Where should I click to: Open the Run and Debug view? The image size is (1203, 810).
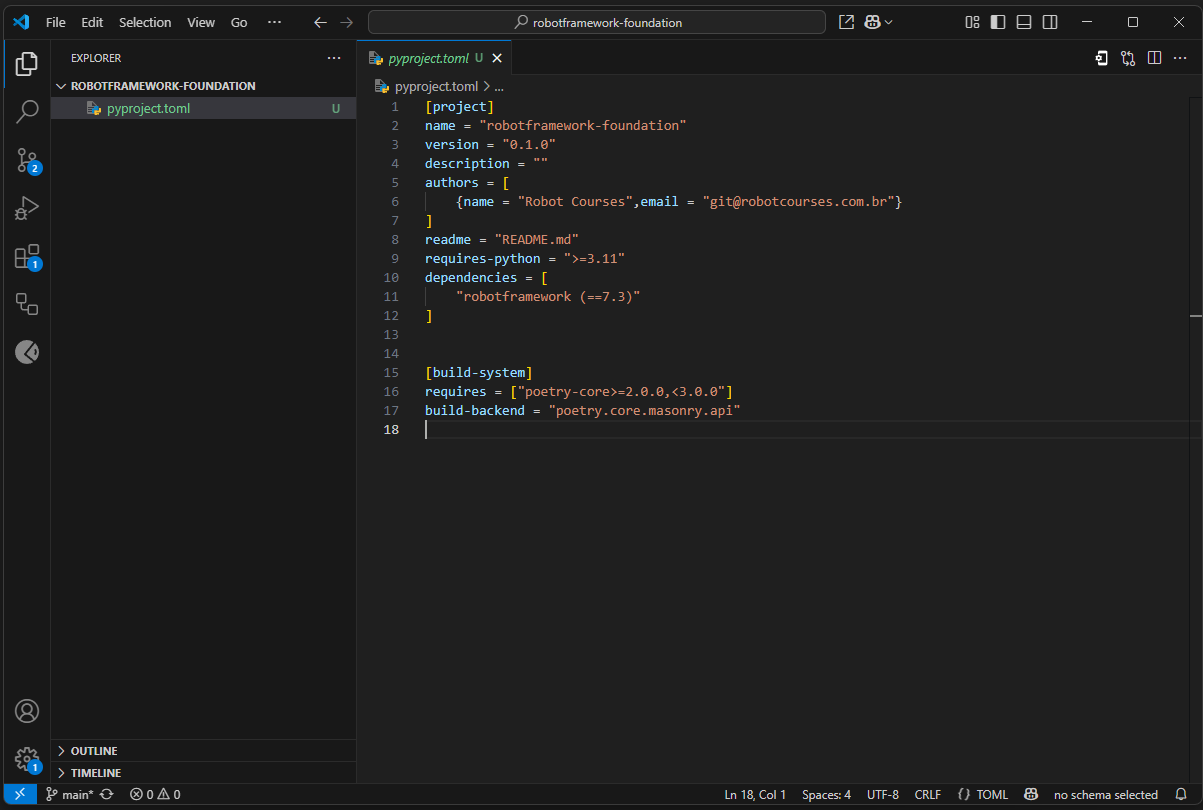[27, 208]
